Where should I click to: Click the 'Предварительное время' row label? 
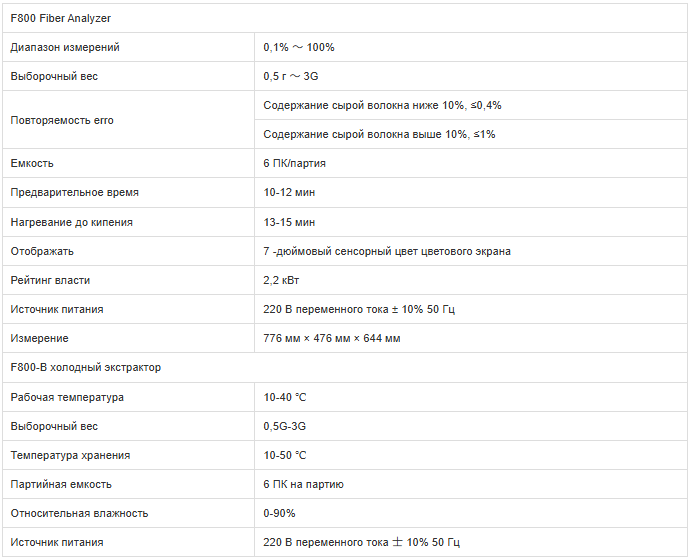[75, 192]
